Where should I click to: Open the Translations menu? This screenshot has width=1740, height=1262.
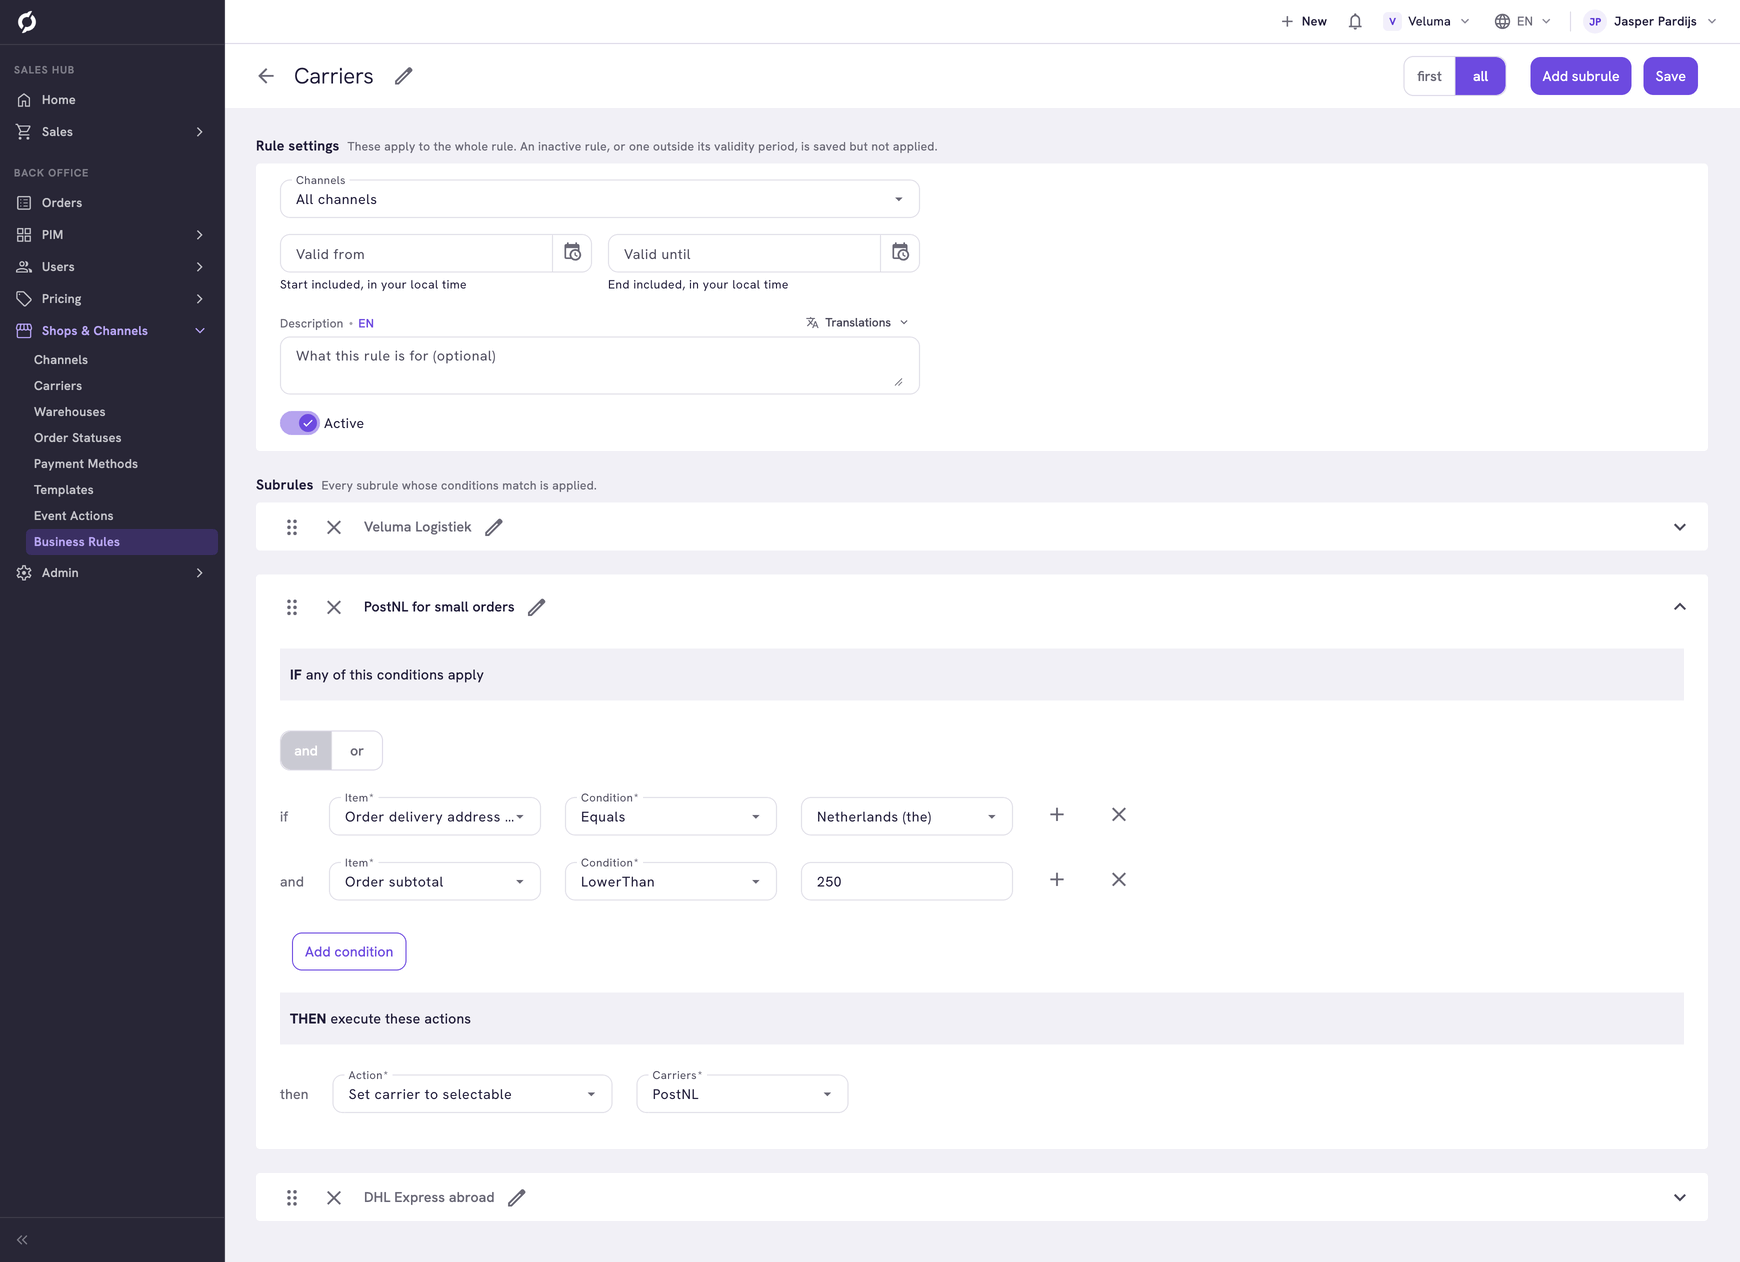(857, 322)
